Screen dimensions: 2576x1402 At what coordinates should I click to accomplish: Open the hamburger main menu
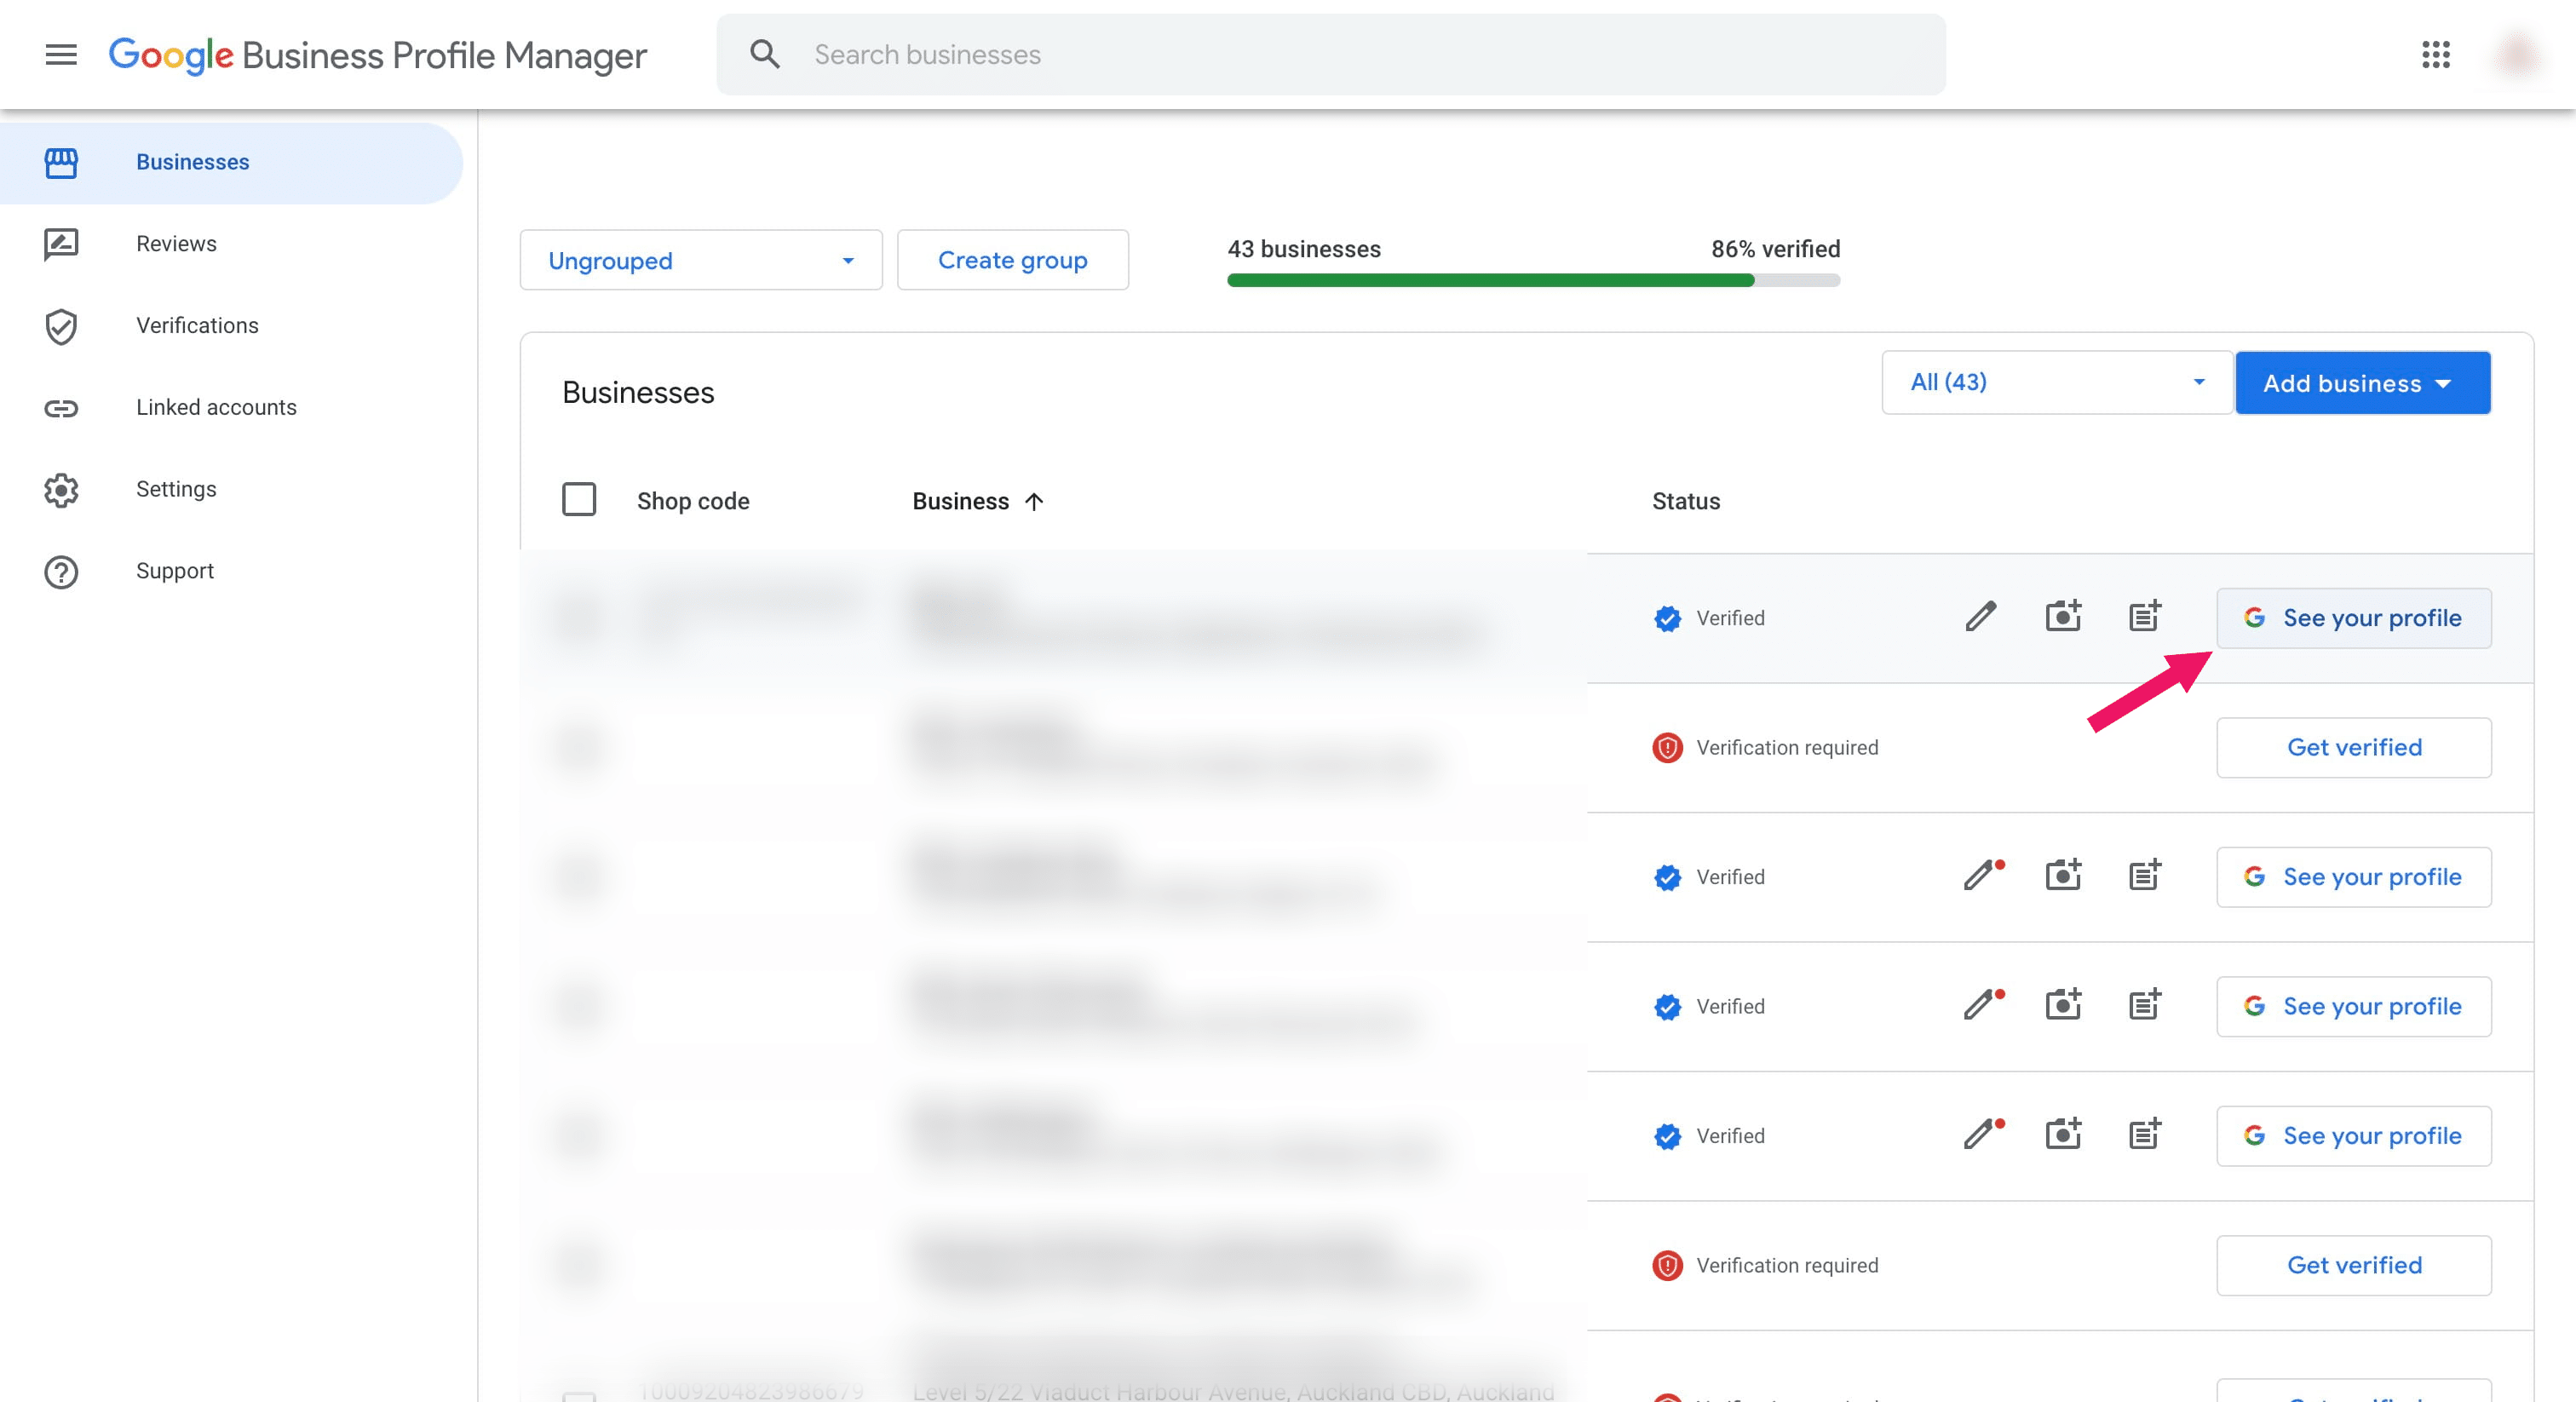click(61, 54)
